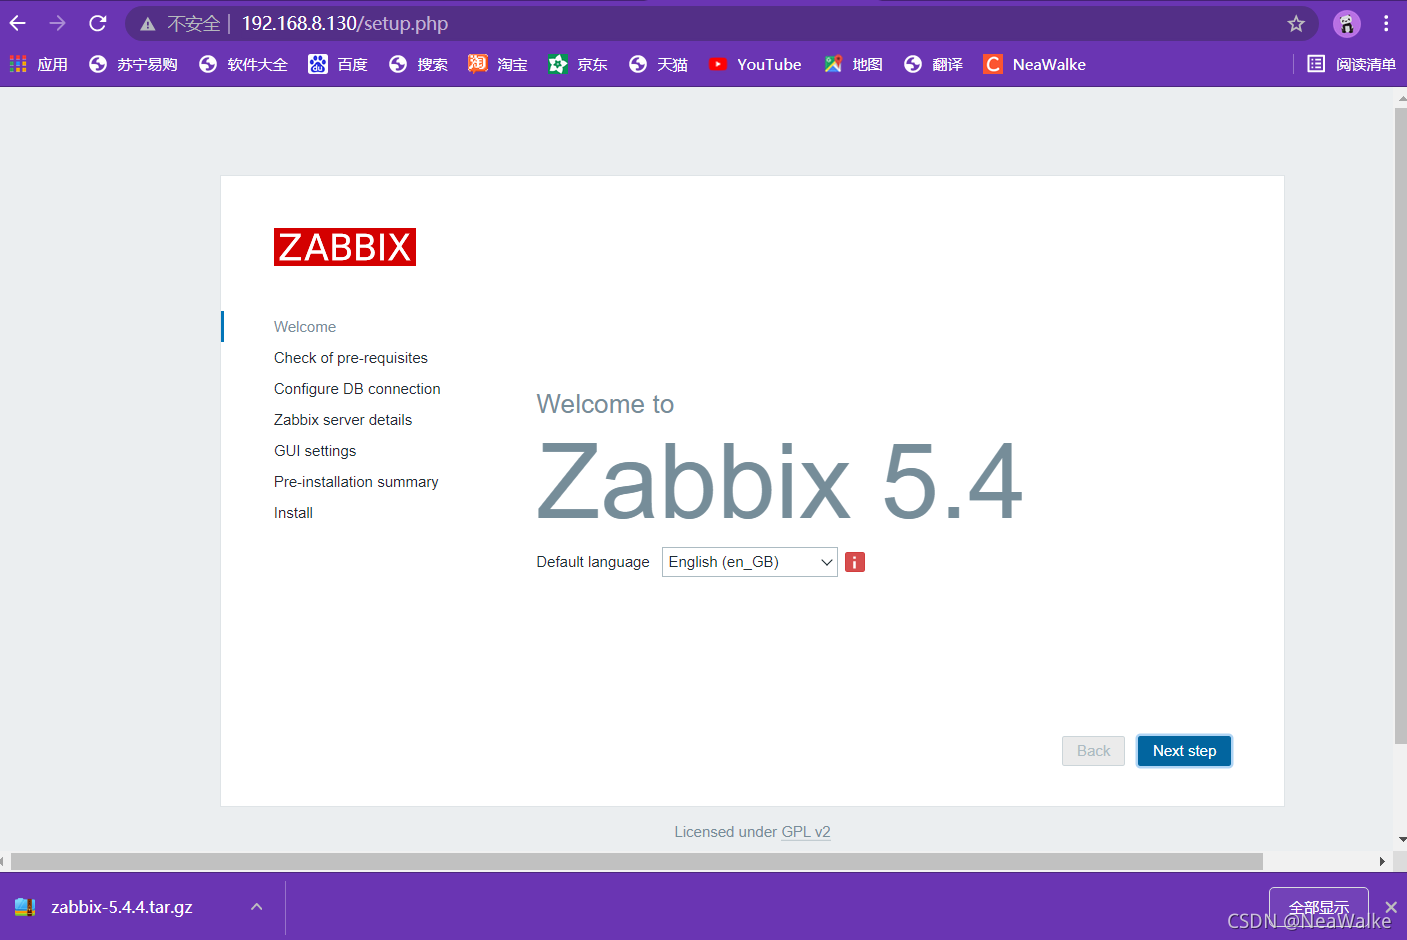Click the Default language label
The height and width of the screenshot is (940, 1407).
593,562
